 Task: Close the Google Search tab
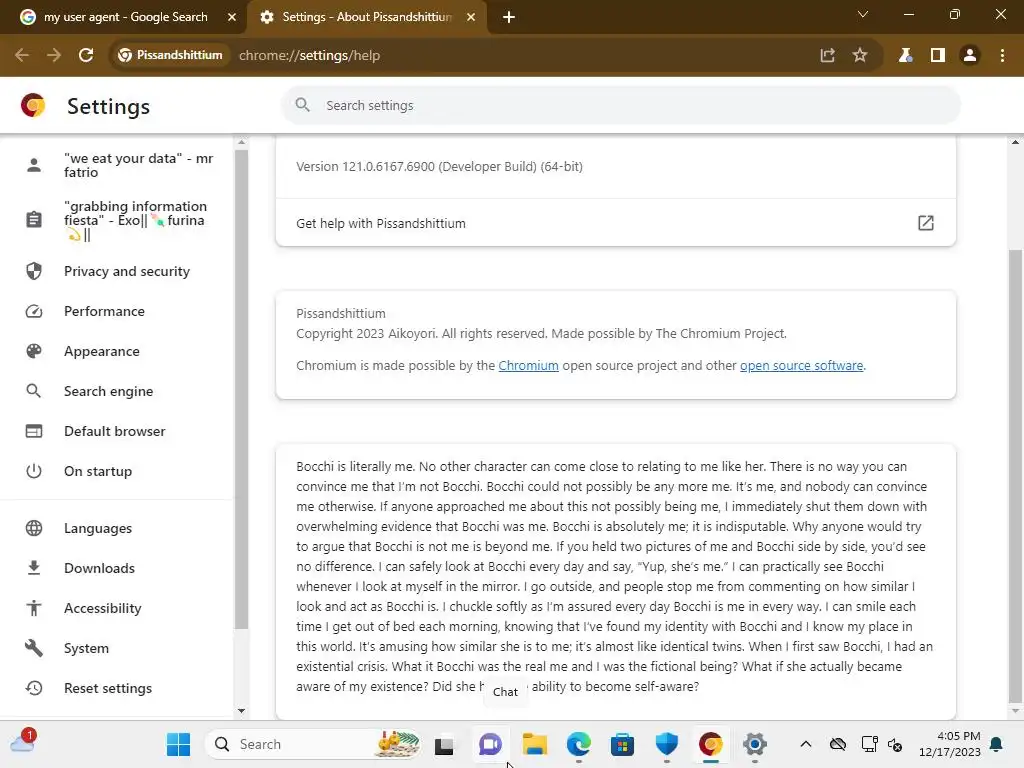[232, 17]
